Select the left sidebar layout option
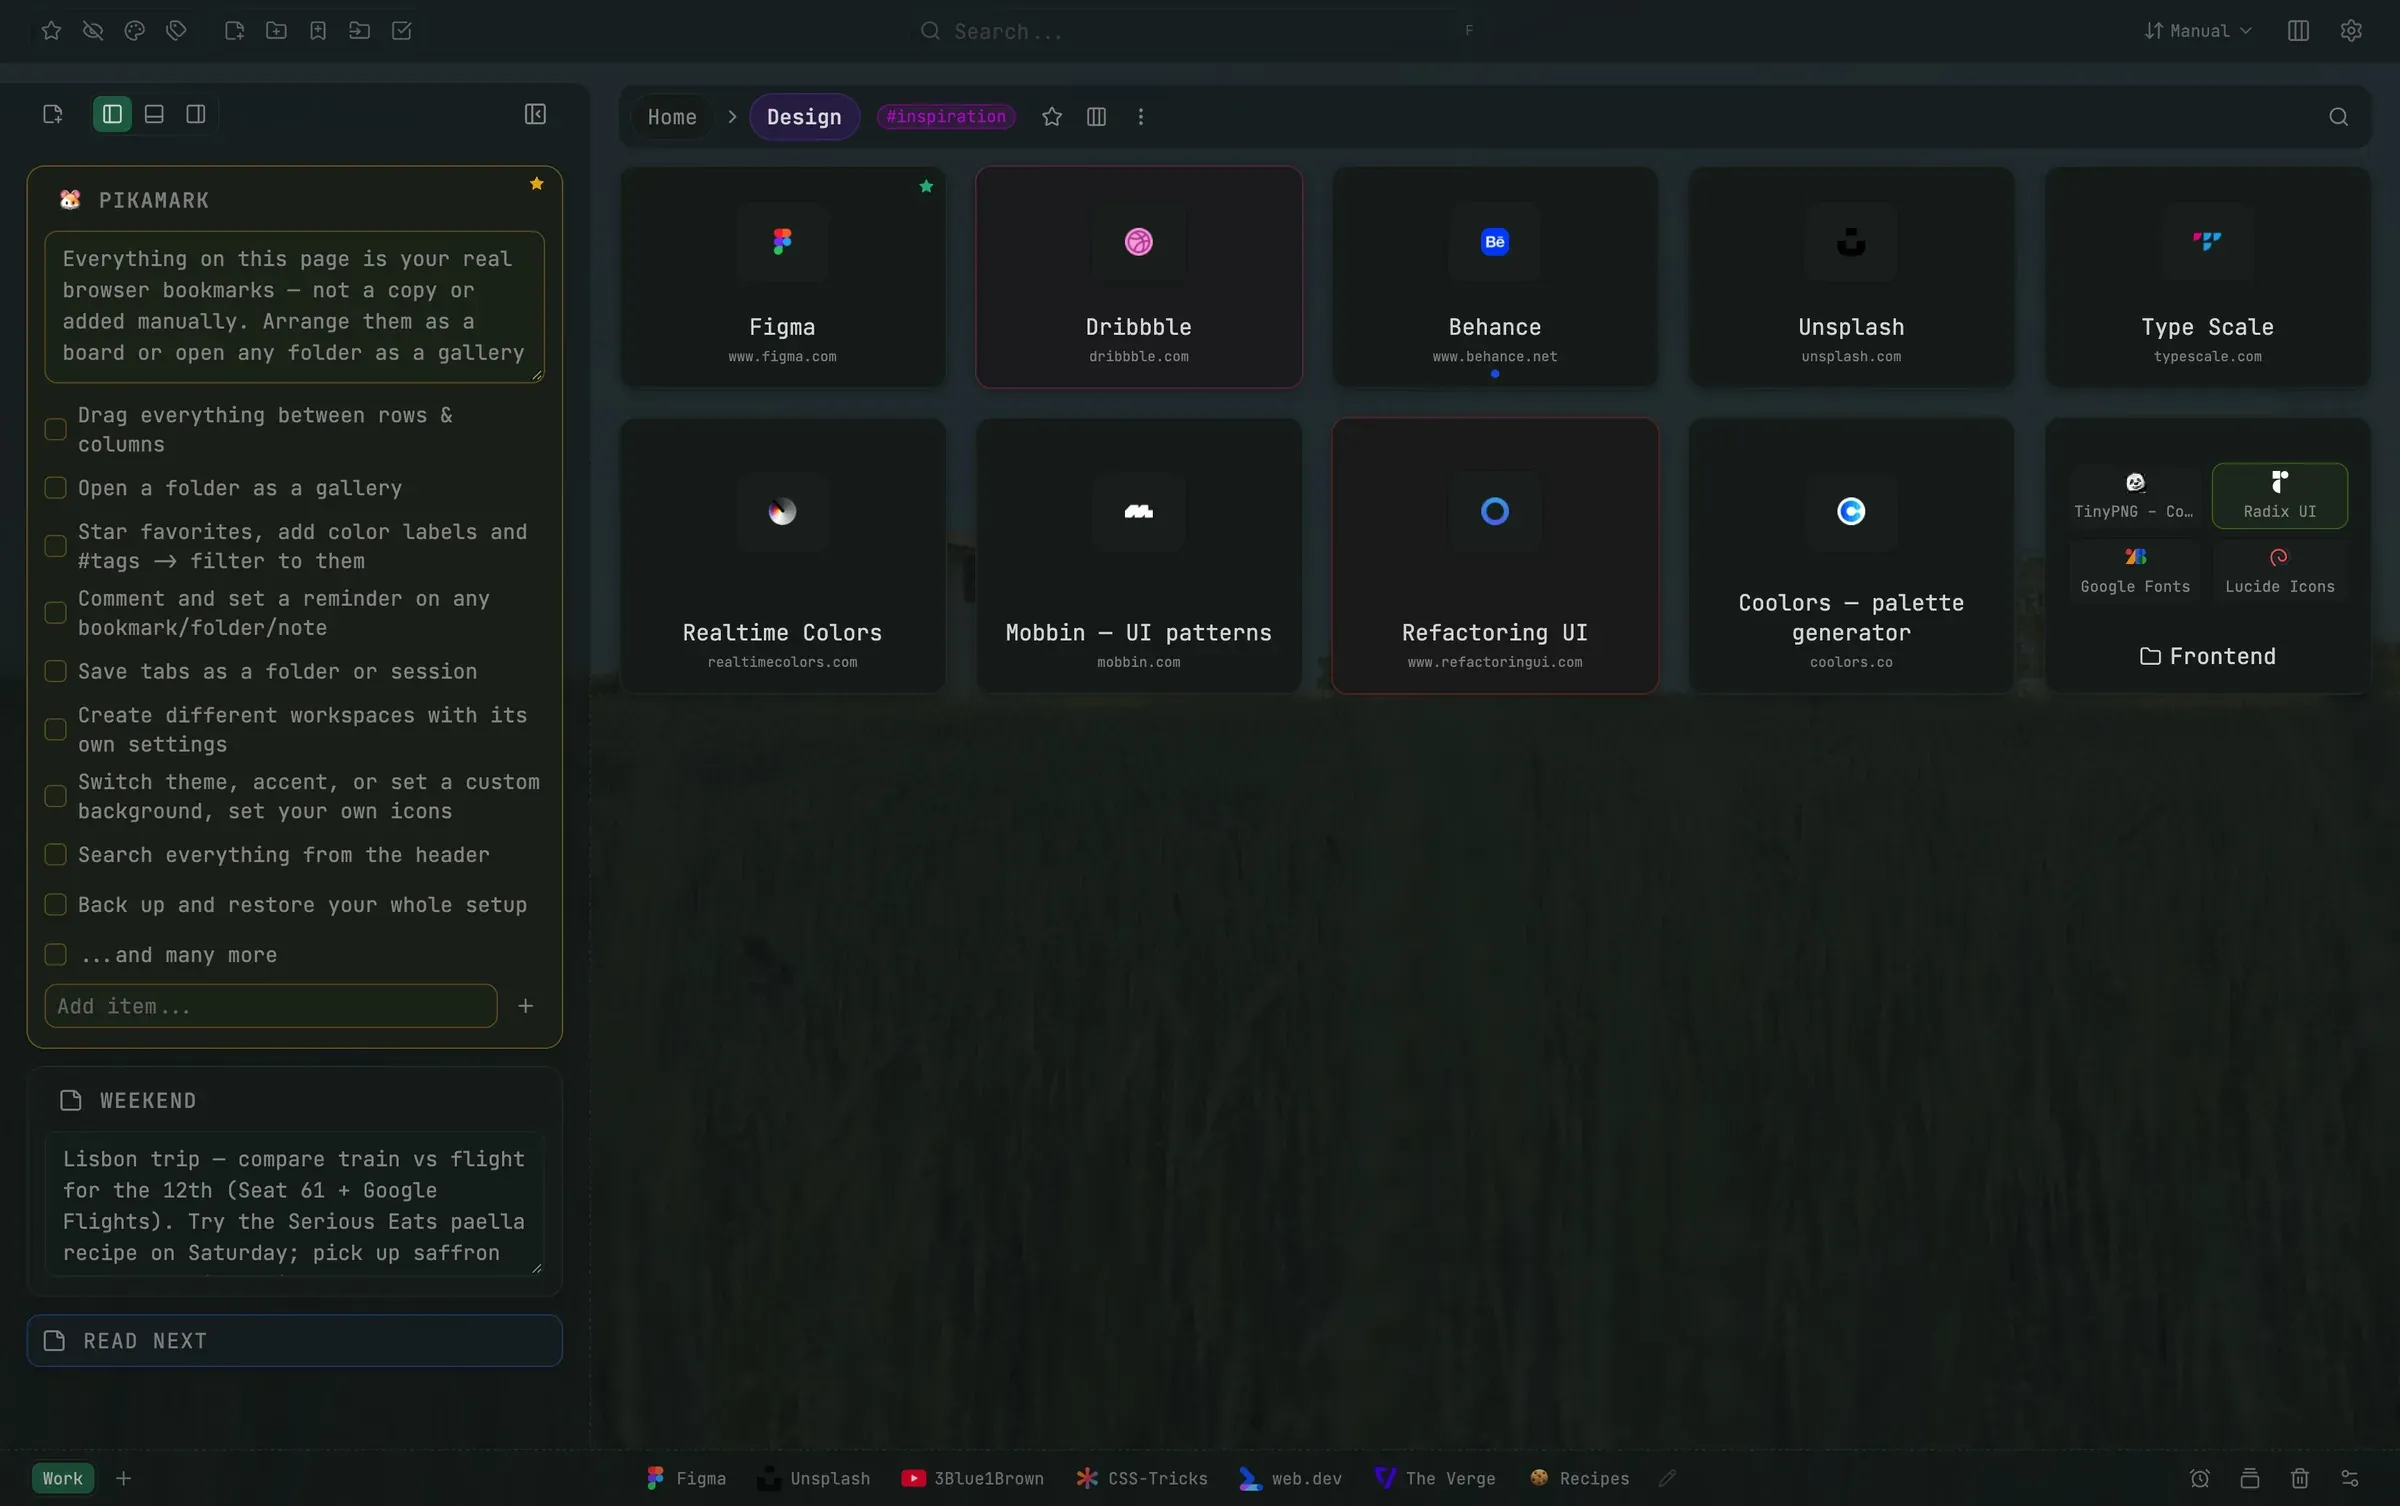The height and width of the screenshot is (1506, 2400). 112,114
